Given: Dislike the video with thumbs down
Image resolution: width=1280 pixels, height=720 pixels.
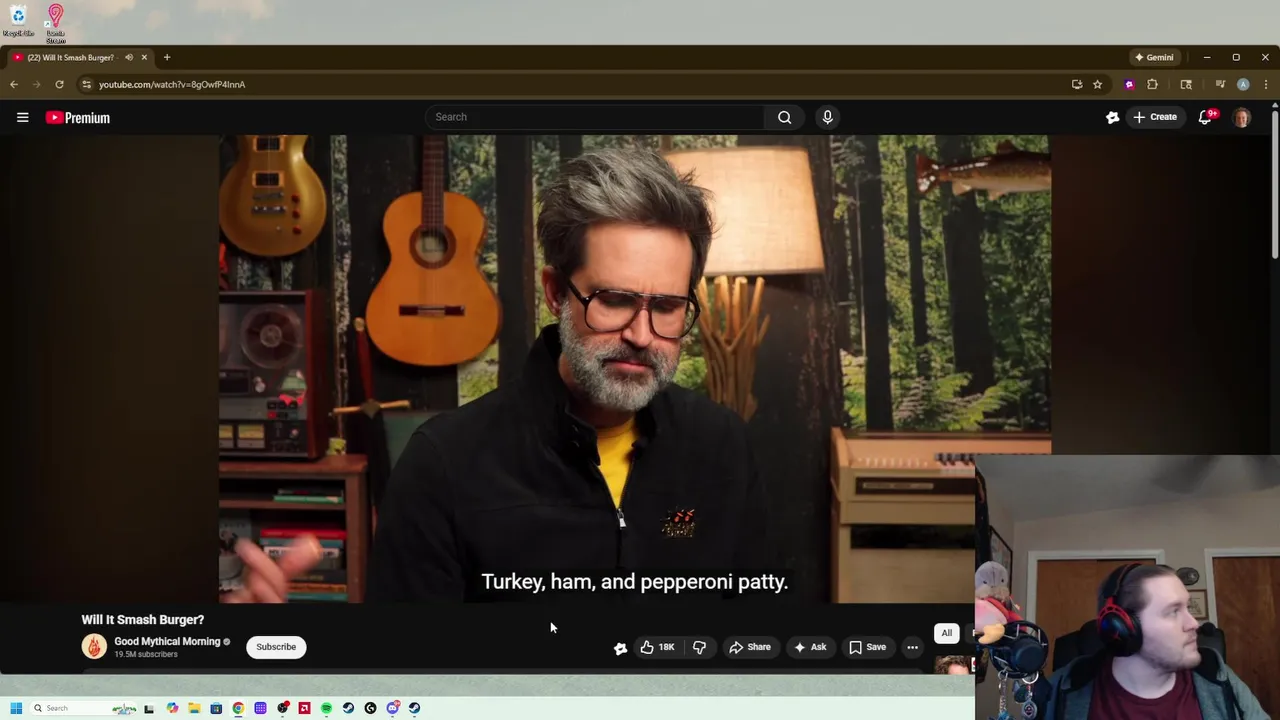Looking at the screenshot, I should pyautogui.click(x=699, y=647).
